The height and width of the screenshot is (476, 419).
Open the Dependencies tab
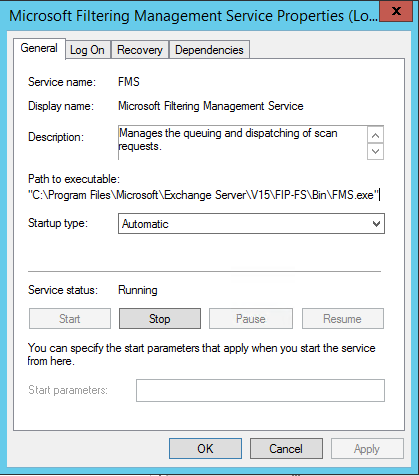pos(209,50)
